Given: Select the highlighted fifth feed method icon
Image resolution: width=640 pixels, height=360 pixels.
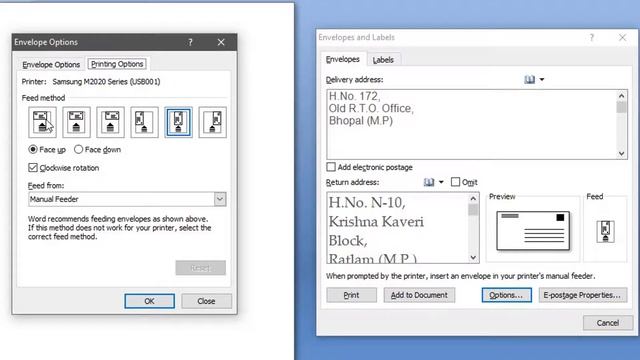Looking at the screenshot, I should (x=178, y=122).
